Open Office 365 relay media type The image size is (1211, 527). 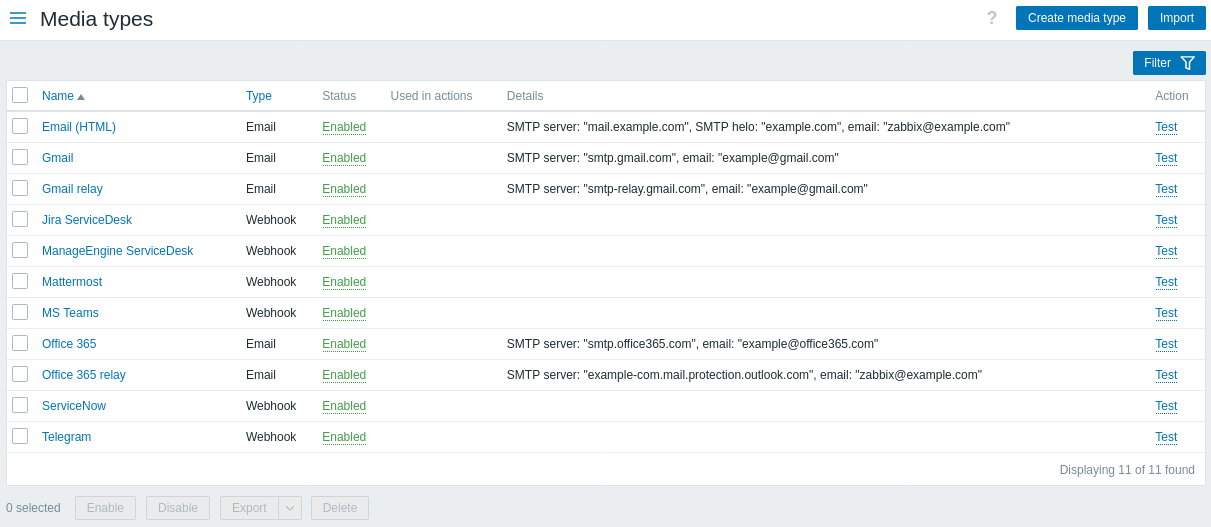(84, 375)
